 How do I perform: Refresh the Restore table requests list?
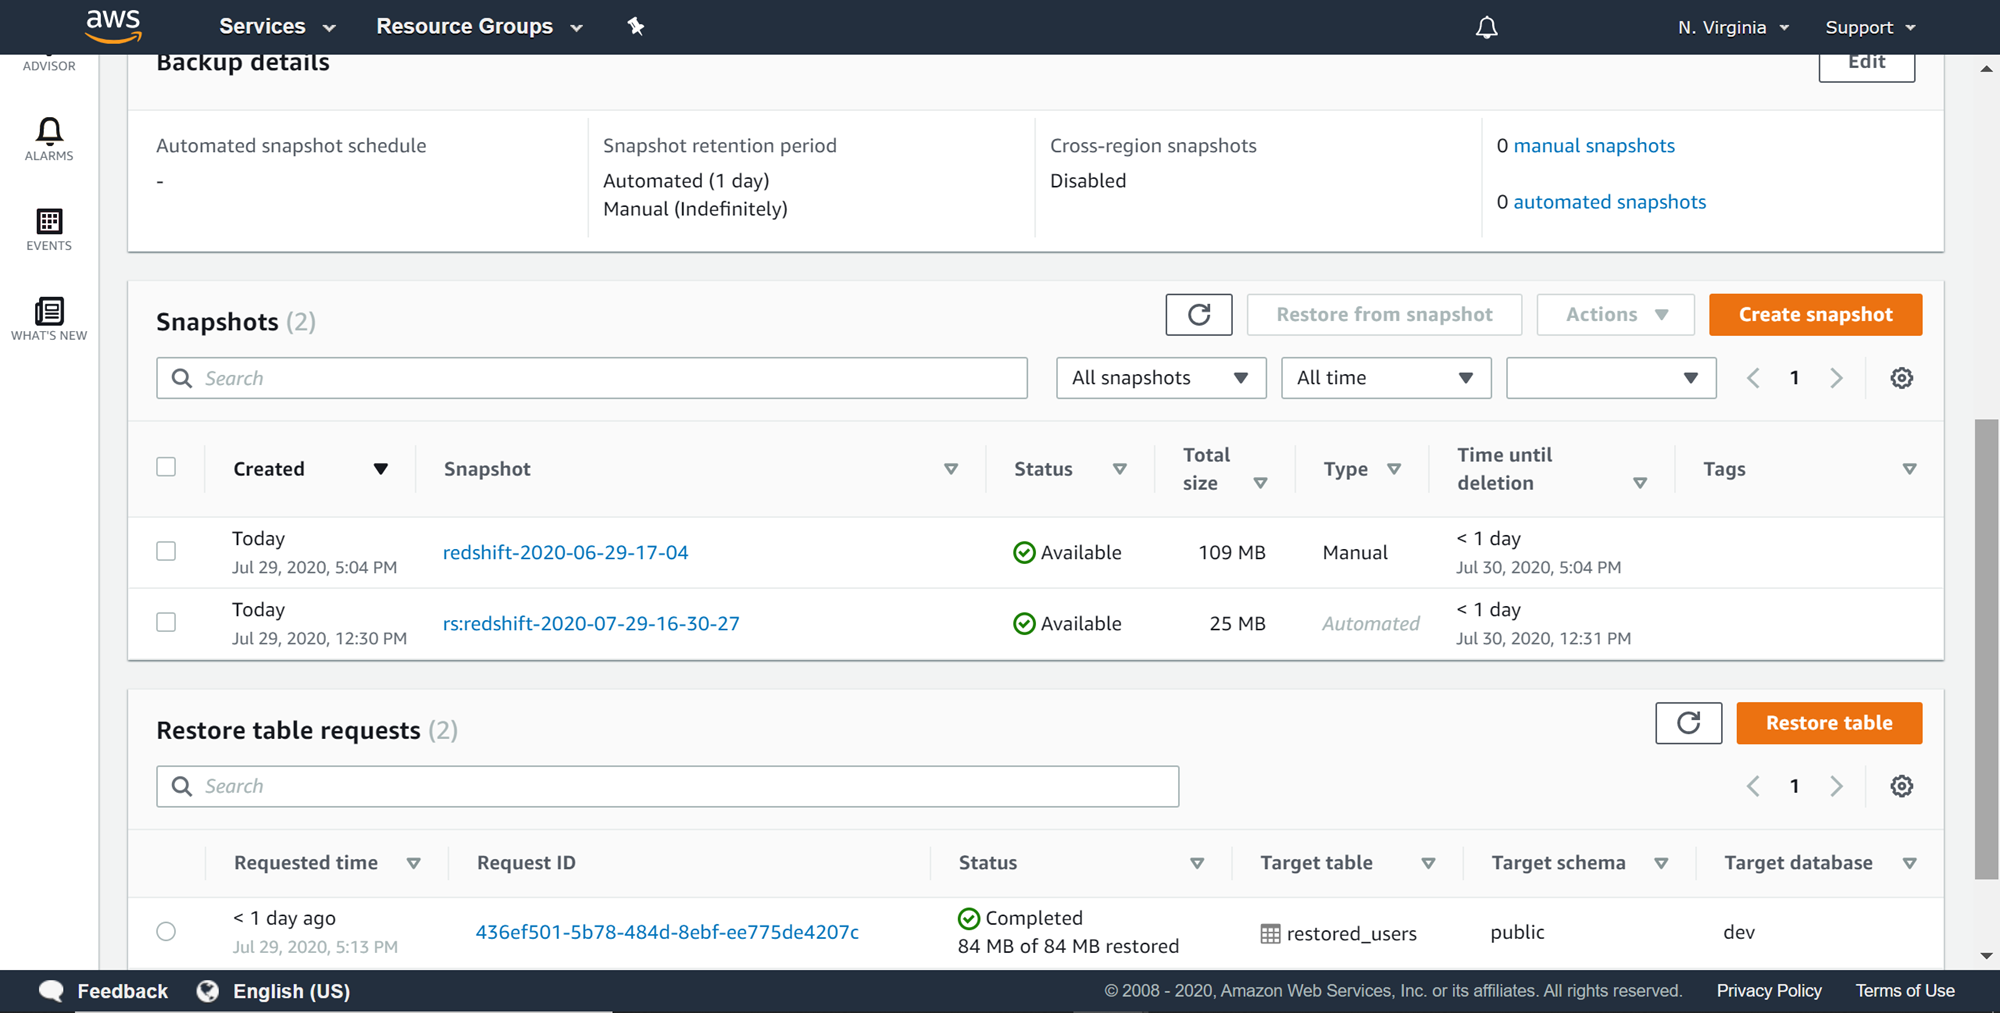(x=1688, y=723)
